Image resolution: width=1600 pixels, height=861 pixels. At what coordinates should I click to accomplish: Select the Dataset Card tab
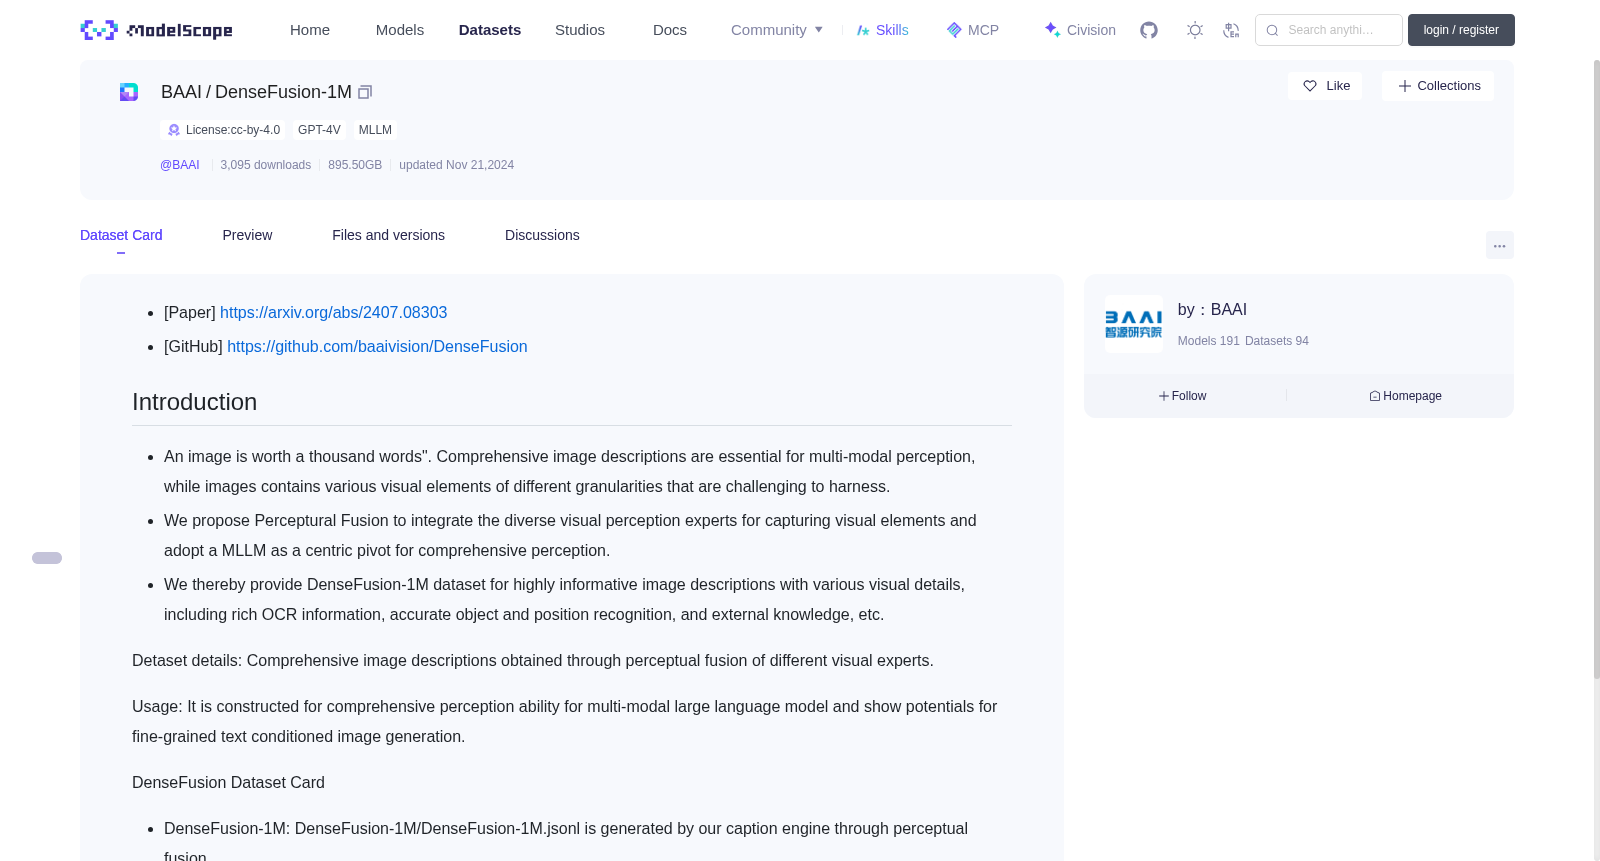[x=121, y=235]
